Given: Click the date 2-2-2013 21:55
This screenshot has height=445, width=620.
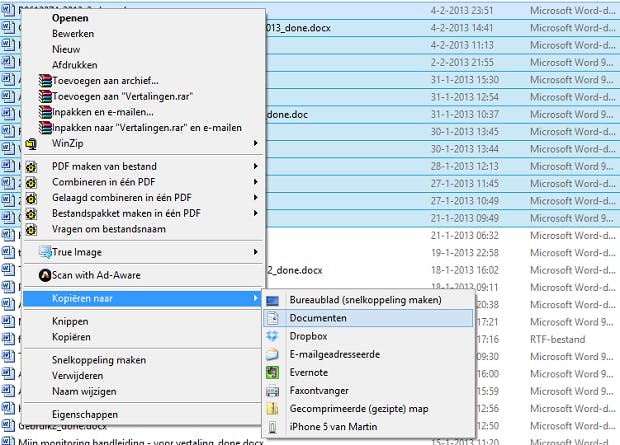Looking at the screenshot, I should point(462,62).
